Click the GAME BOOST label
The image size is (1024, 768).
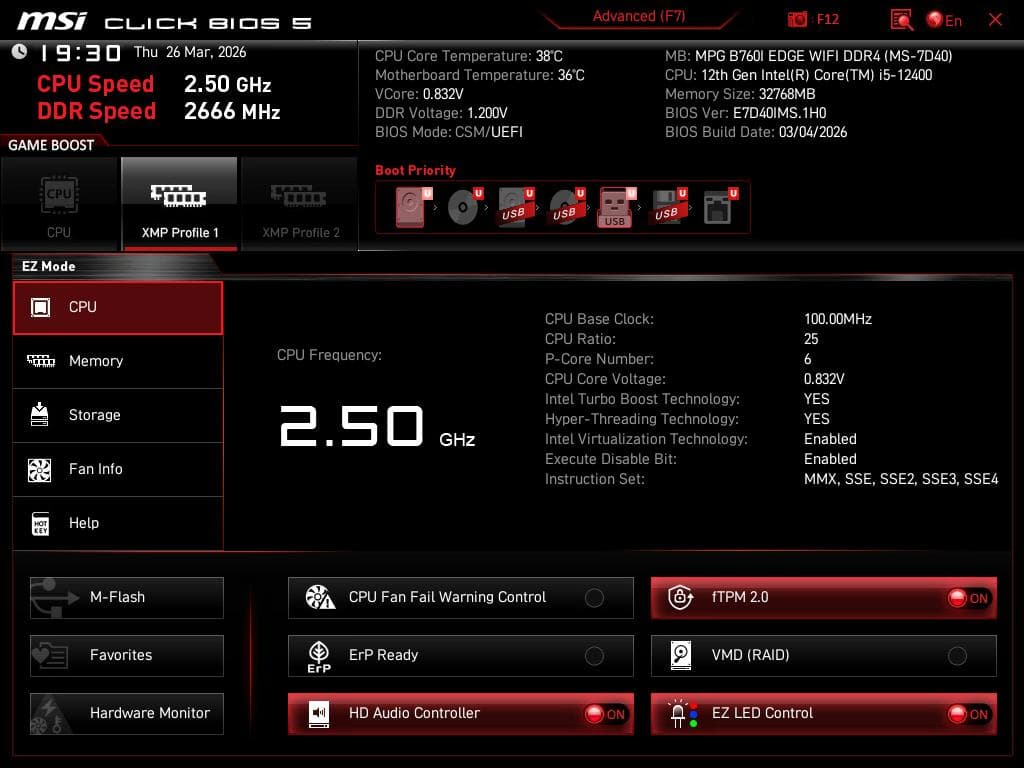point(51,146)
